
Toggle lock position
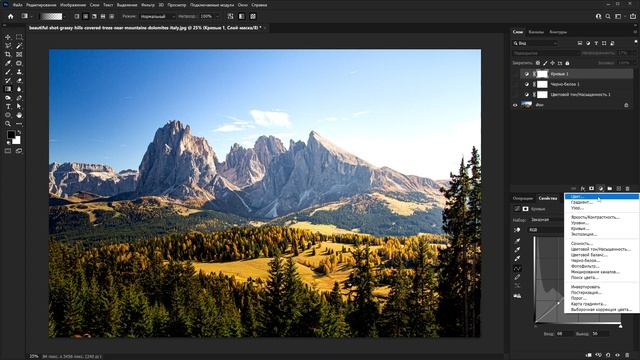[x=553, y=63]
